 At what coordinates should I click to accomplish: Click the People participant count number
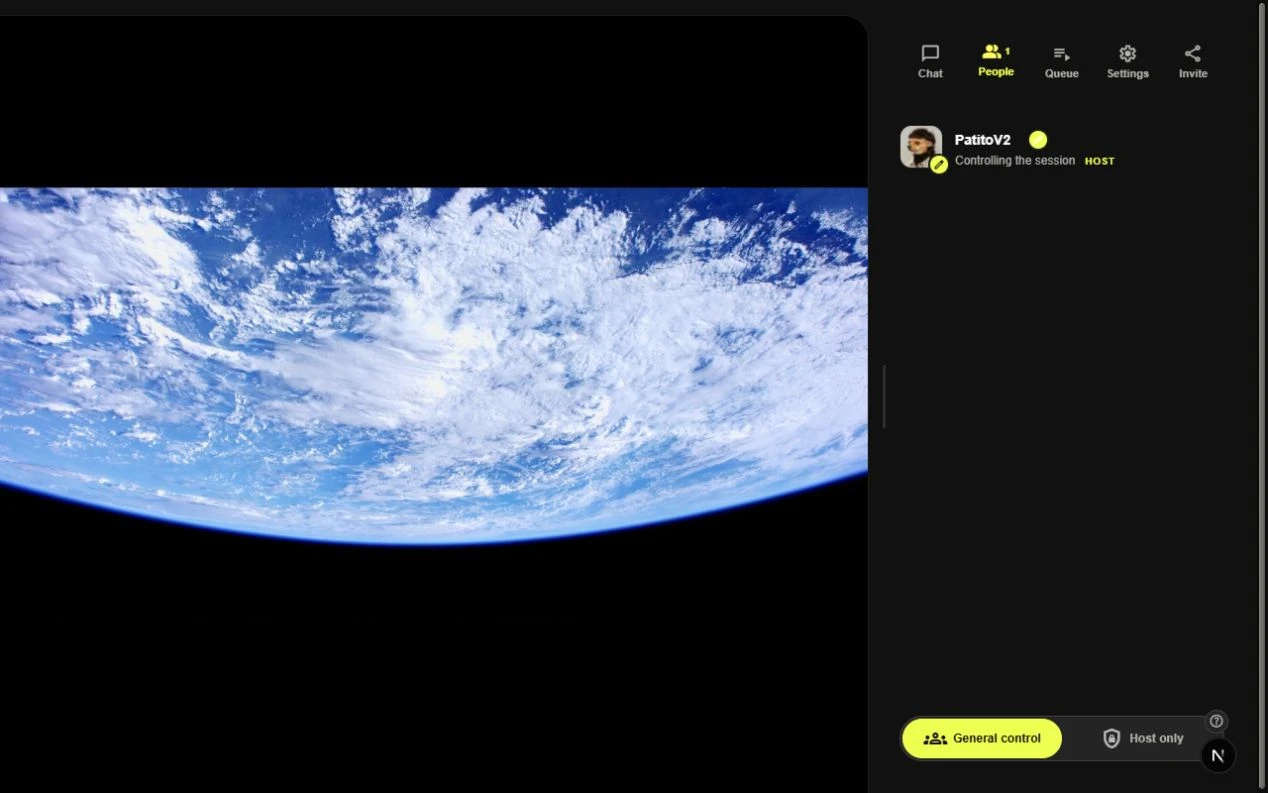(1007, 50)
